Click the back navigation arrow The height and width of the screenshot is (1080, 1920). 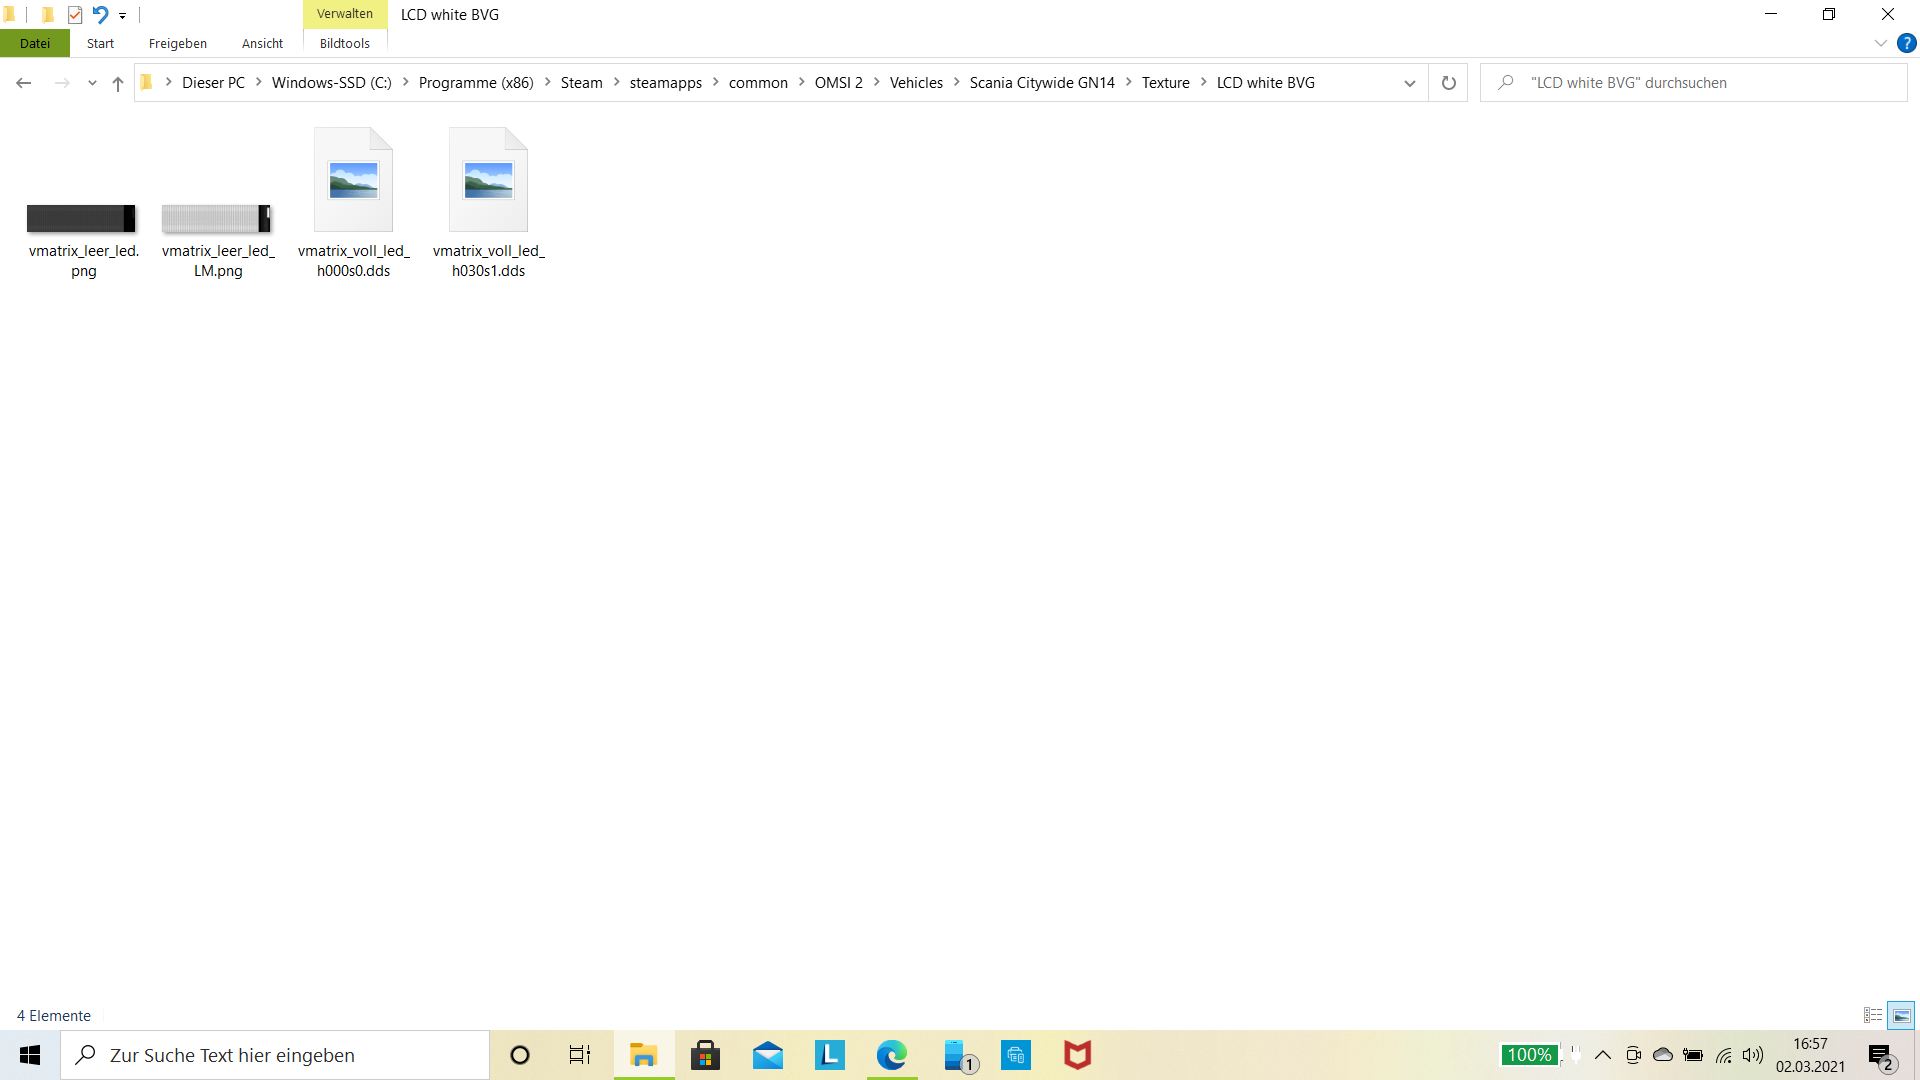click(24, 83)
